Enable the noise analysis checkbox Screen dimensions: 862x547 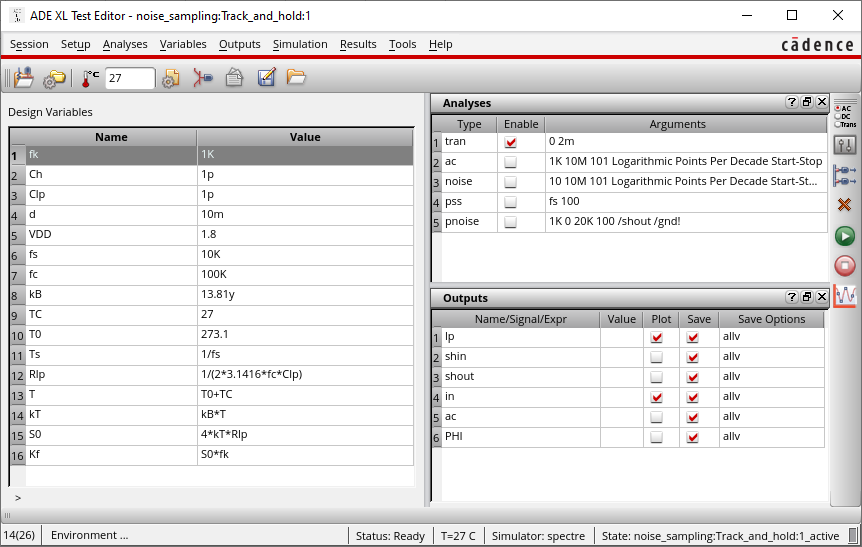coord(511,181)
